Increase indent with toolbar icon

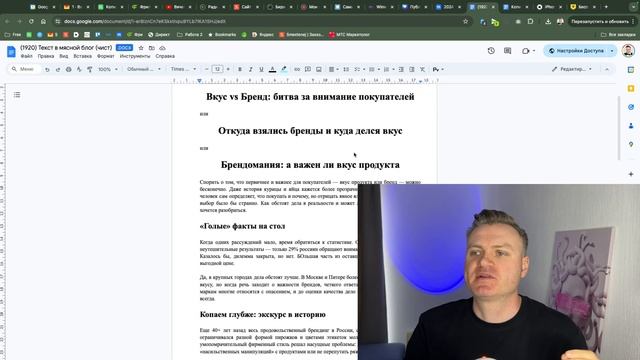click(412, 69)
